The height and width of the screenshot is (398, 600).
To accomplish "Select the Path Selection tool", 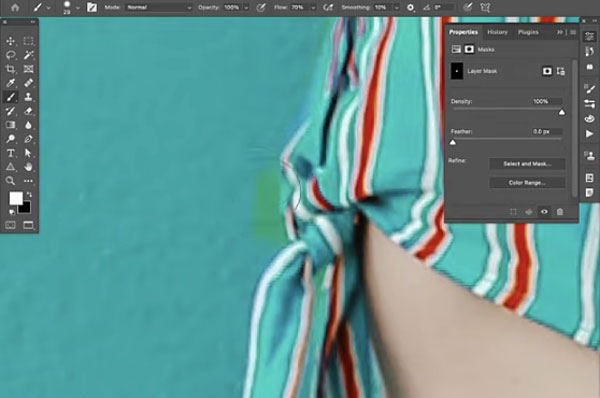I will (28, 153).
